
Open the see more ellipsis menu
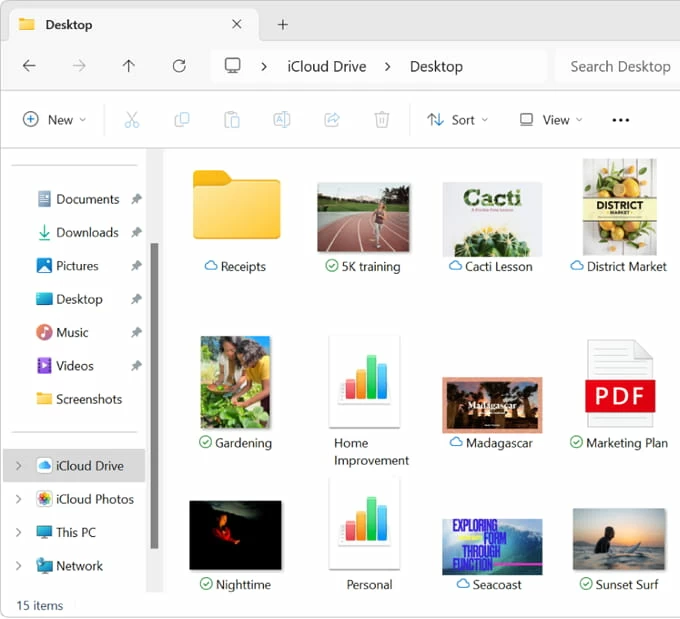[x=620, y=120]
